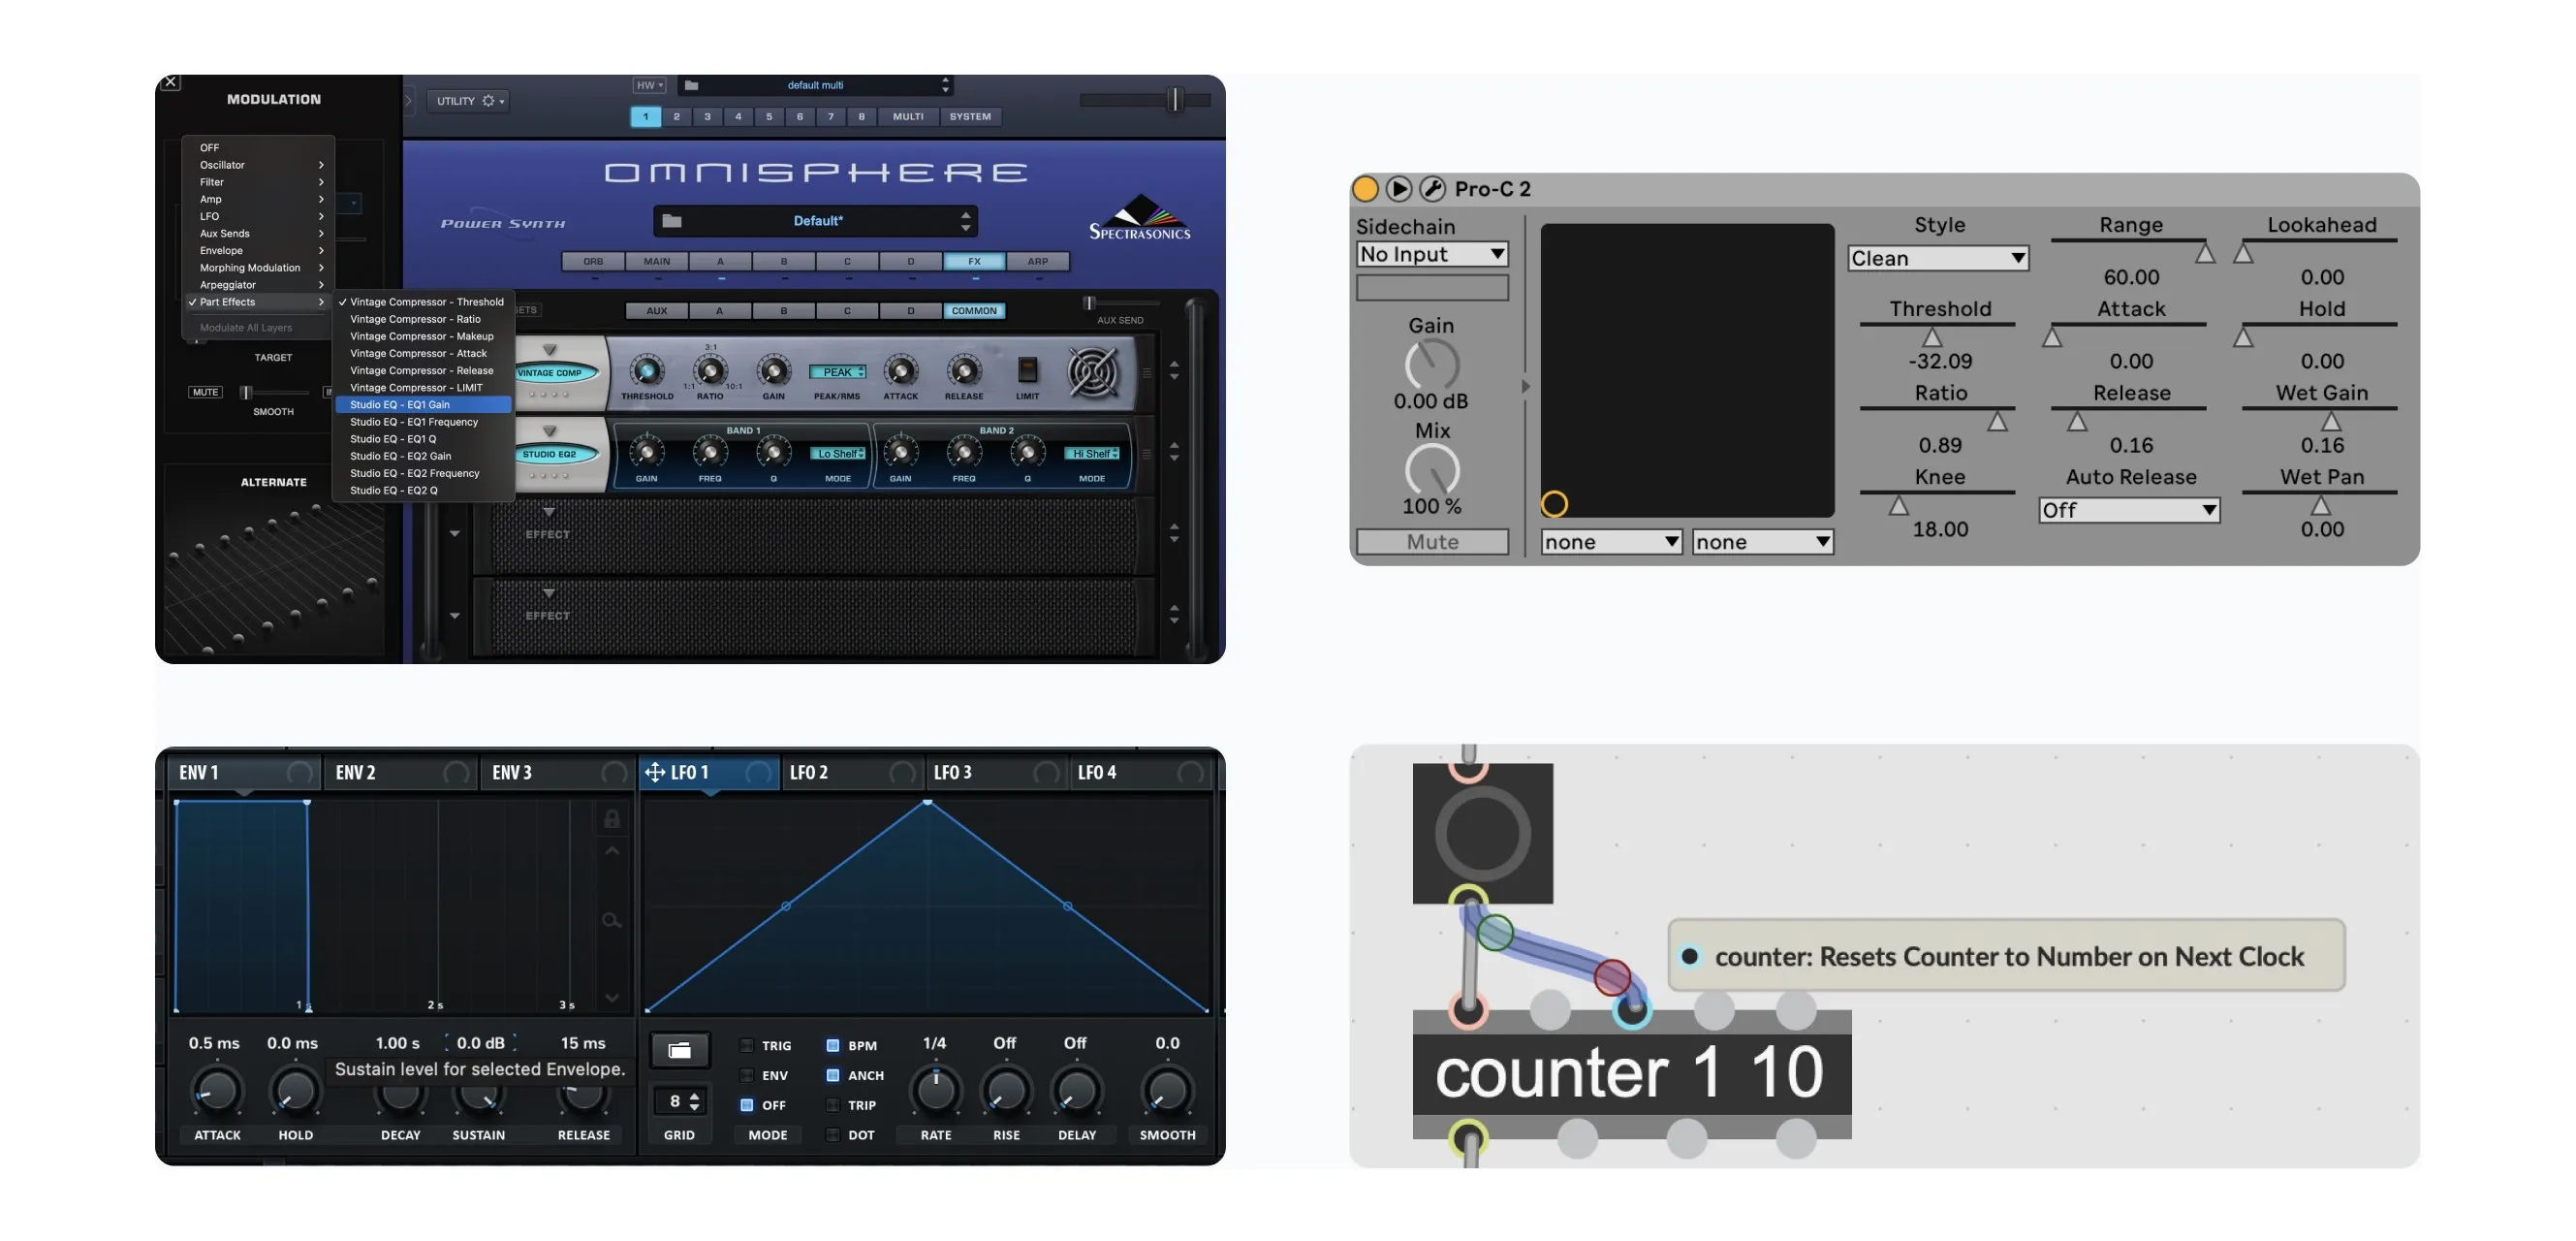Click the Vintage Comp fan icon
Viewport: 2576px width, 1241px height.
tap(1091, 372)
